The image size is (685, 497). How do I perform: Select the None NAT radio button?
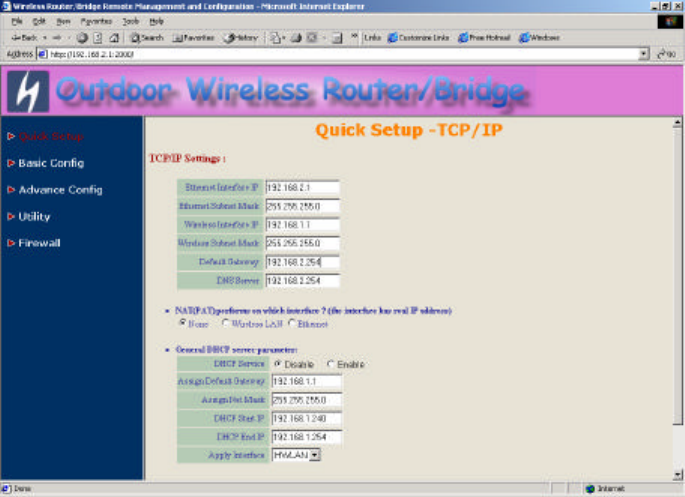[183, 323]
